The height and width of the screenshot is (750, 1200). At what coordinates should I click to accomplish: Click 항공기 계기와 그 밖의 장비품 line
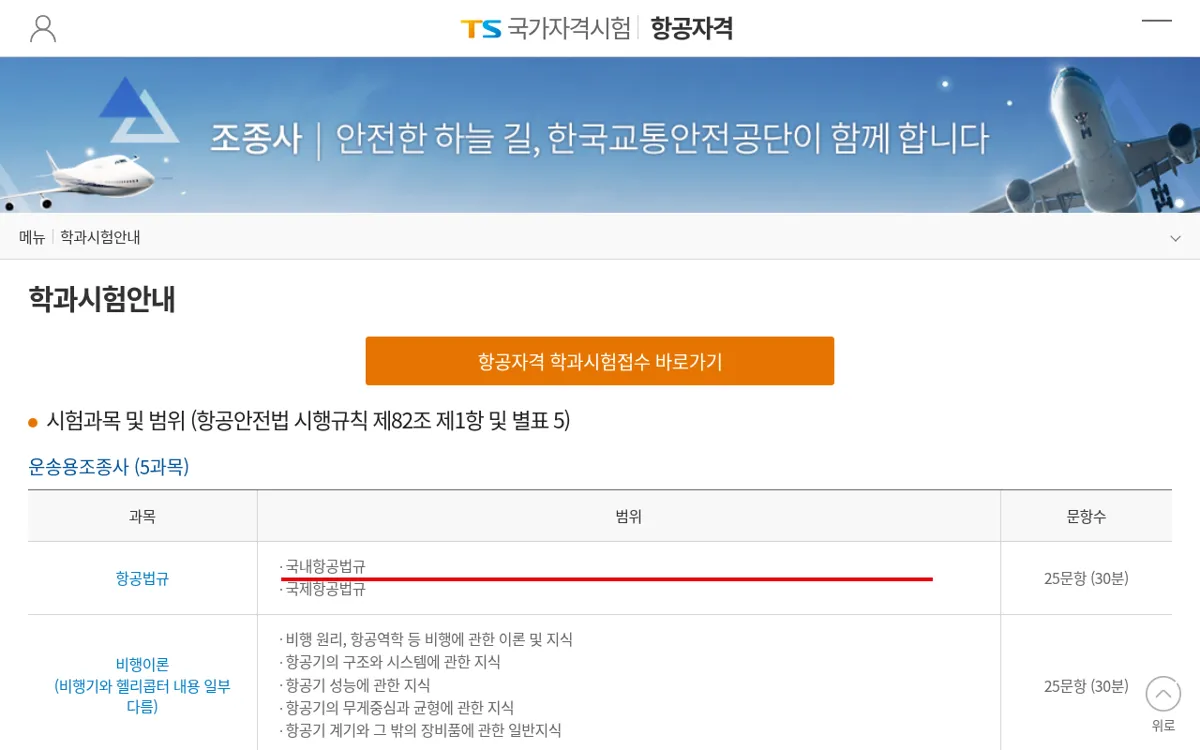pyautogui.click(x=421, y=731)
